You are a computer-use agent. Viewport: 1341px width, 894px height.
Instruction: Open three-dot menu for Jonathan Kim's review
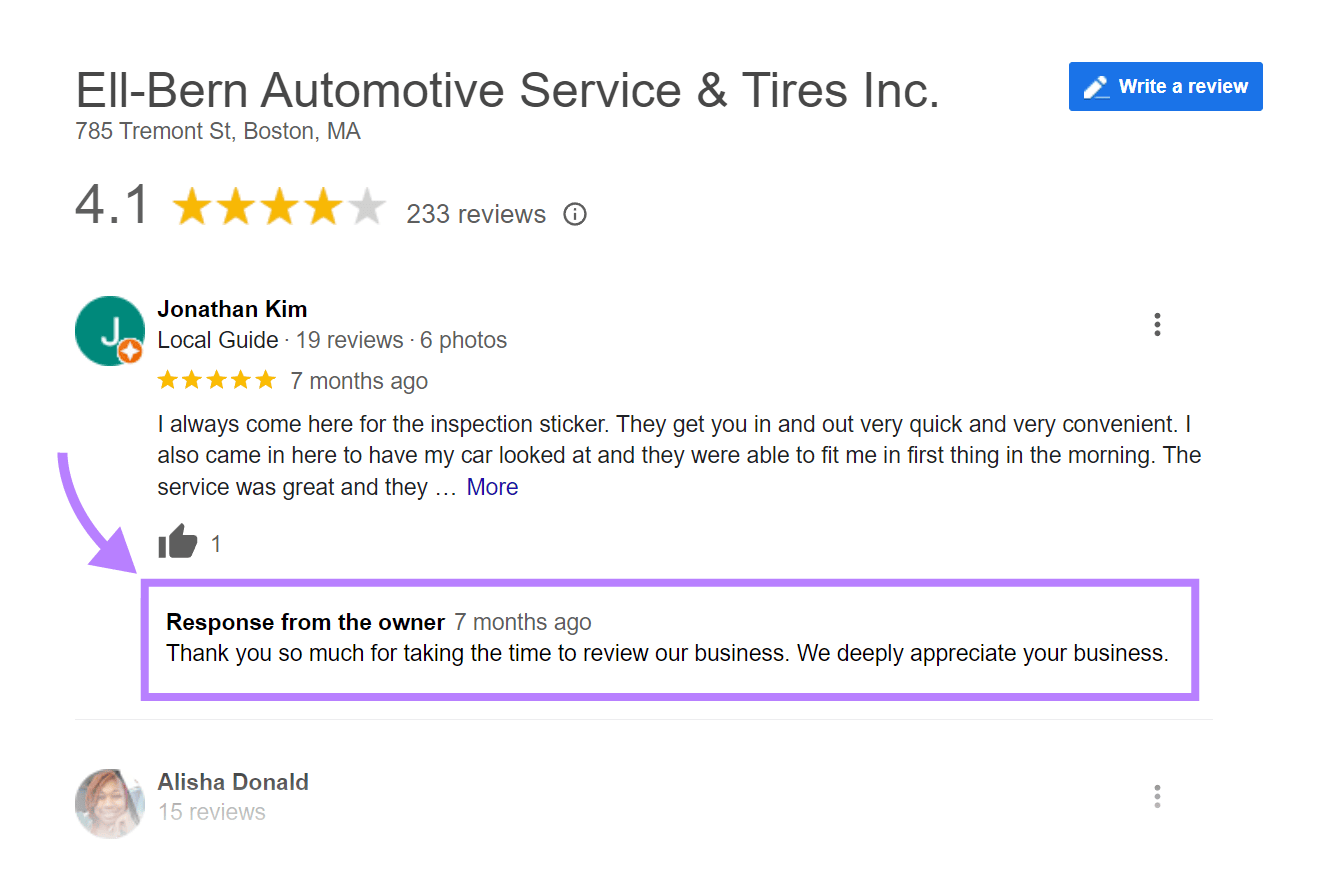click(1157, 324)
